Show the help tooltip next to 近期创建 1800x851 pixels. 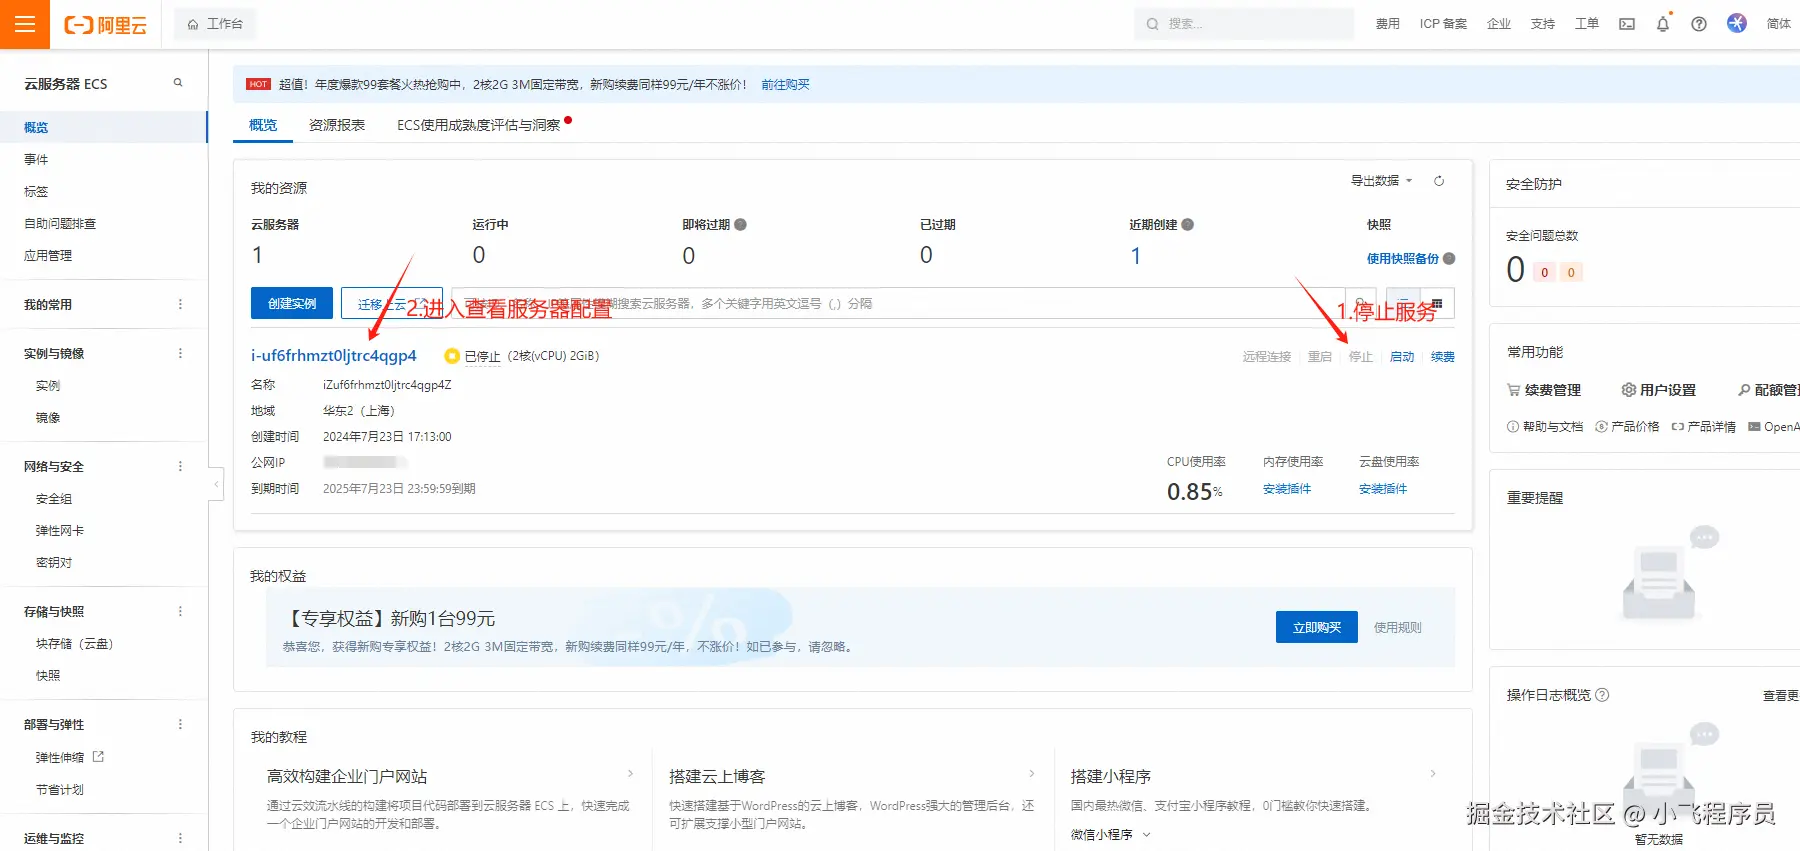1188,224
